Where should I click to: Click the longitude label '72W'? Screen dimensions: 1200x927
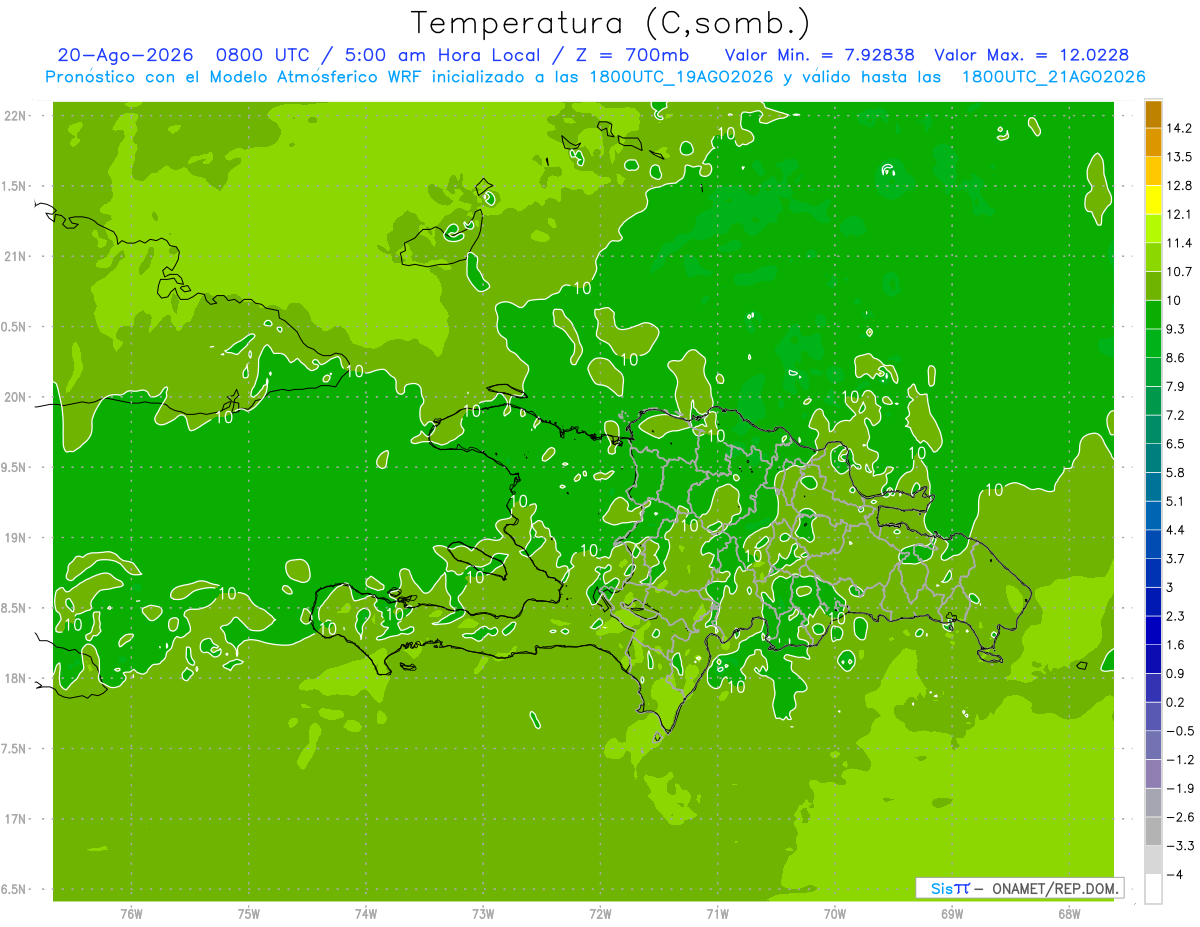click(601, 915)
